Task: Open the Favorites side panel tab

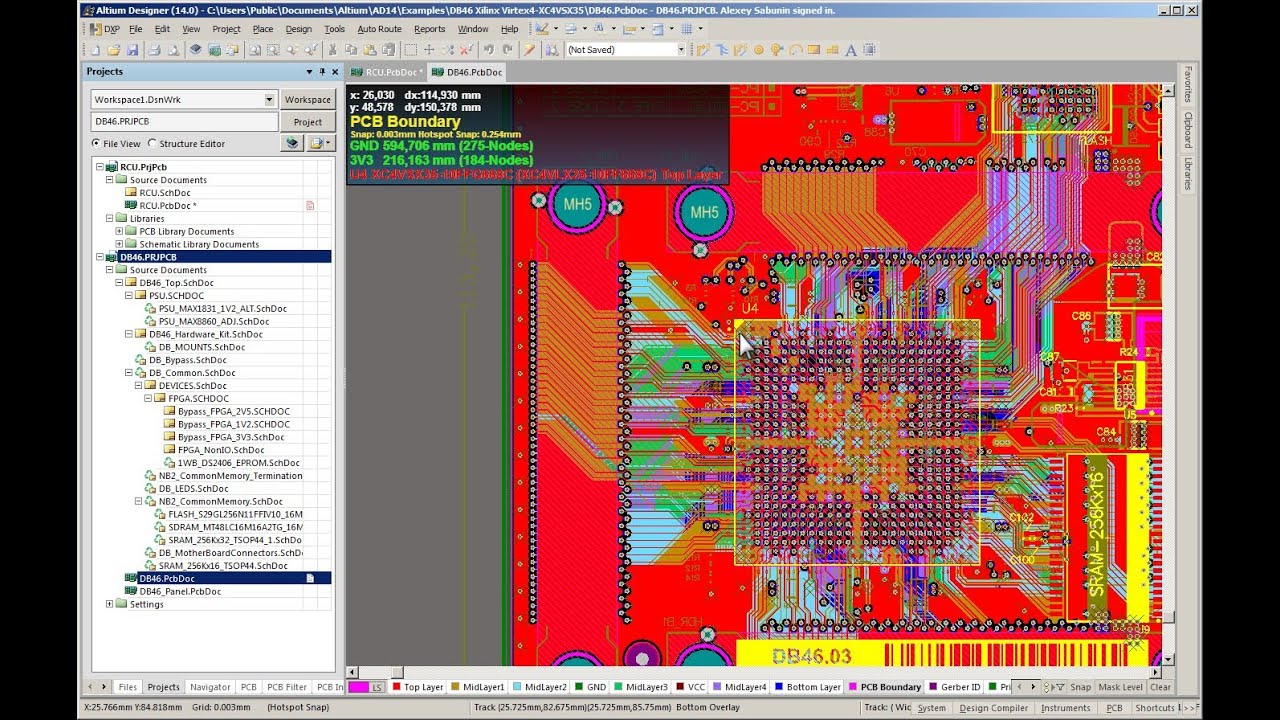Action: [x=1188, y=84]
